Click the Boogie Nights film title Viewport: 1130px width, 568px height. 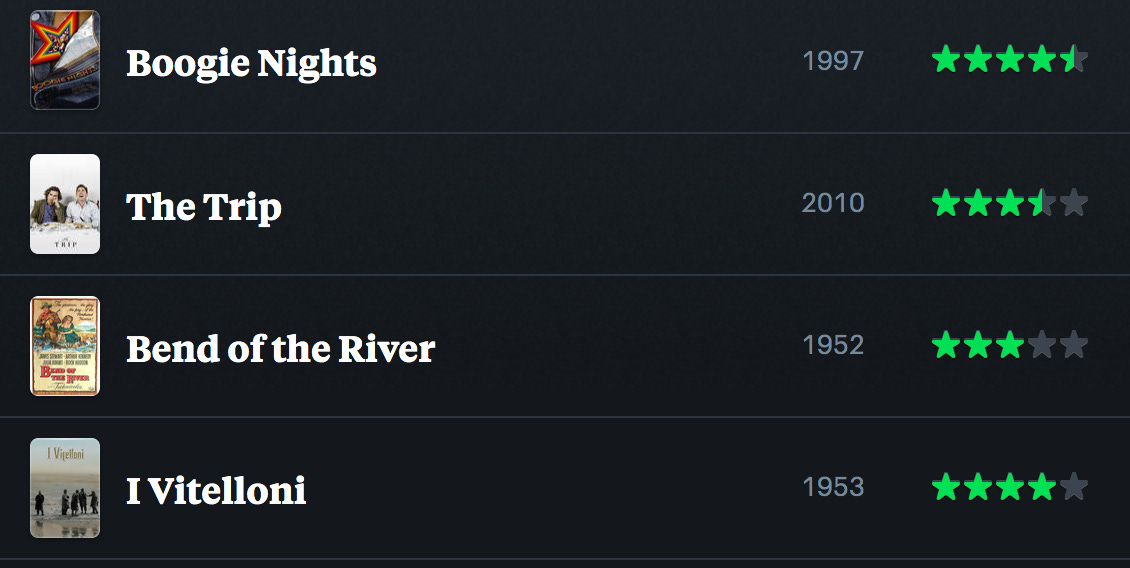pyautogui.click(x=251, y=63)
